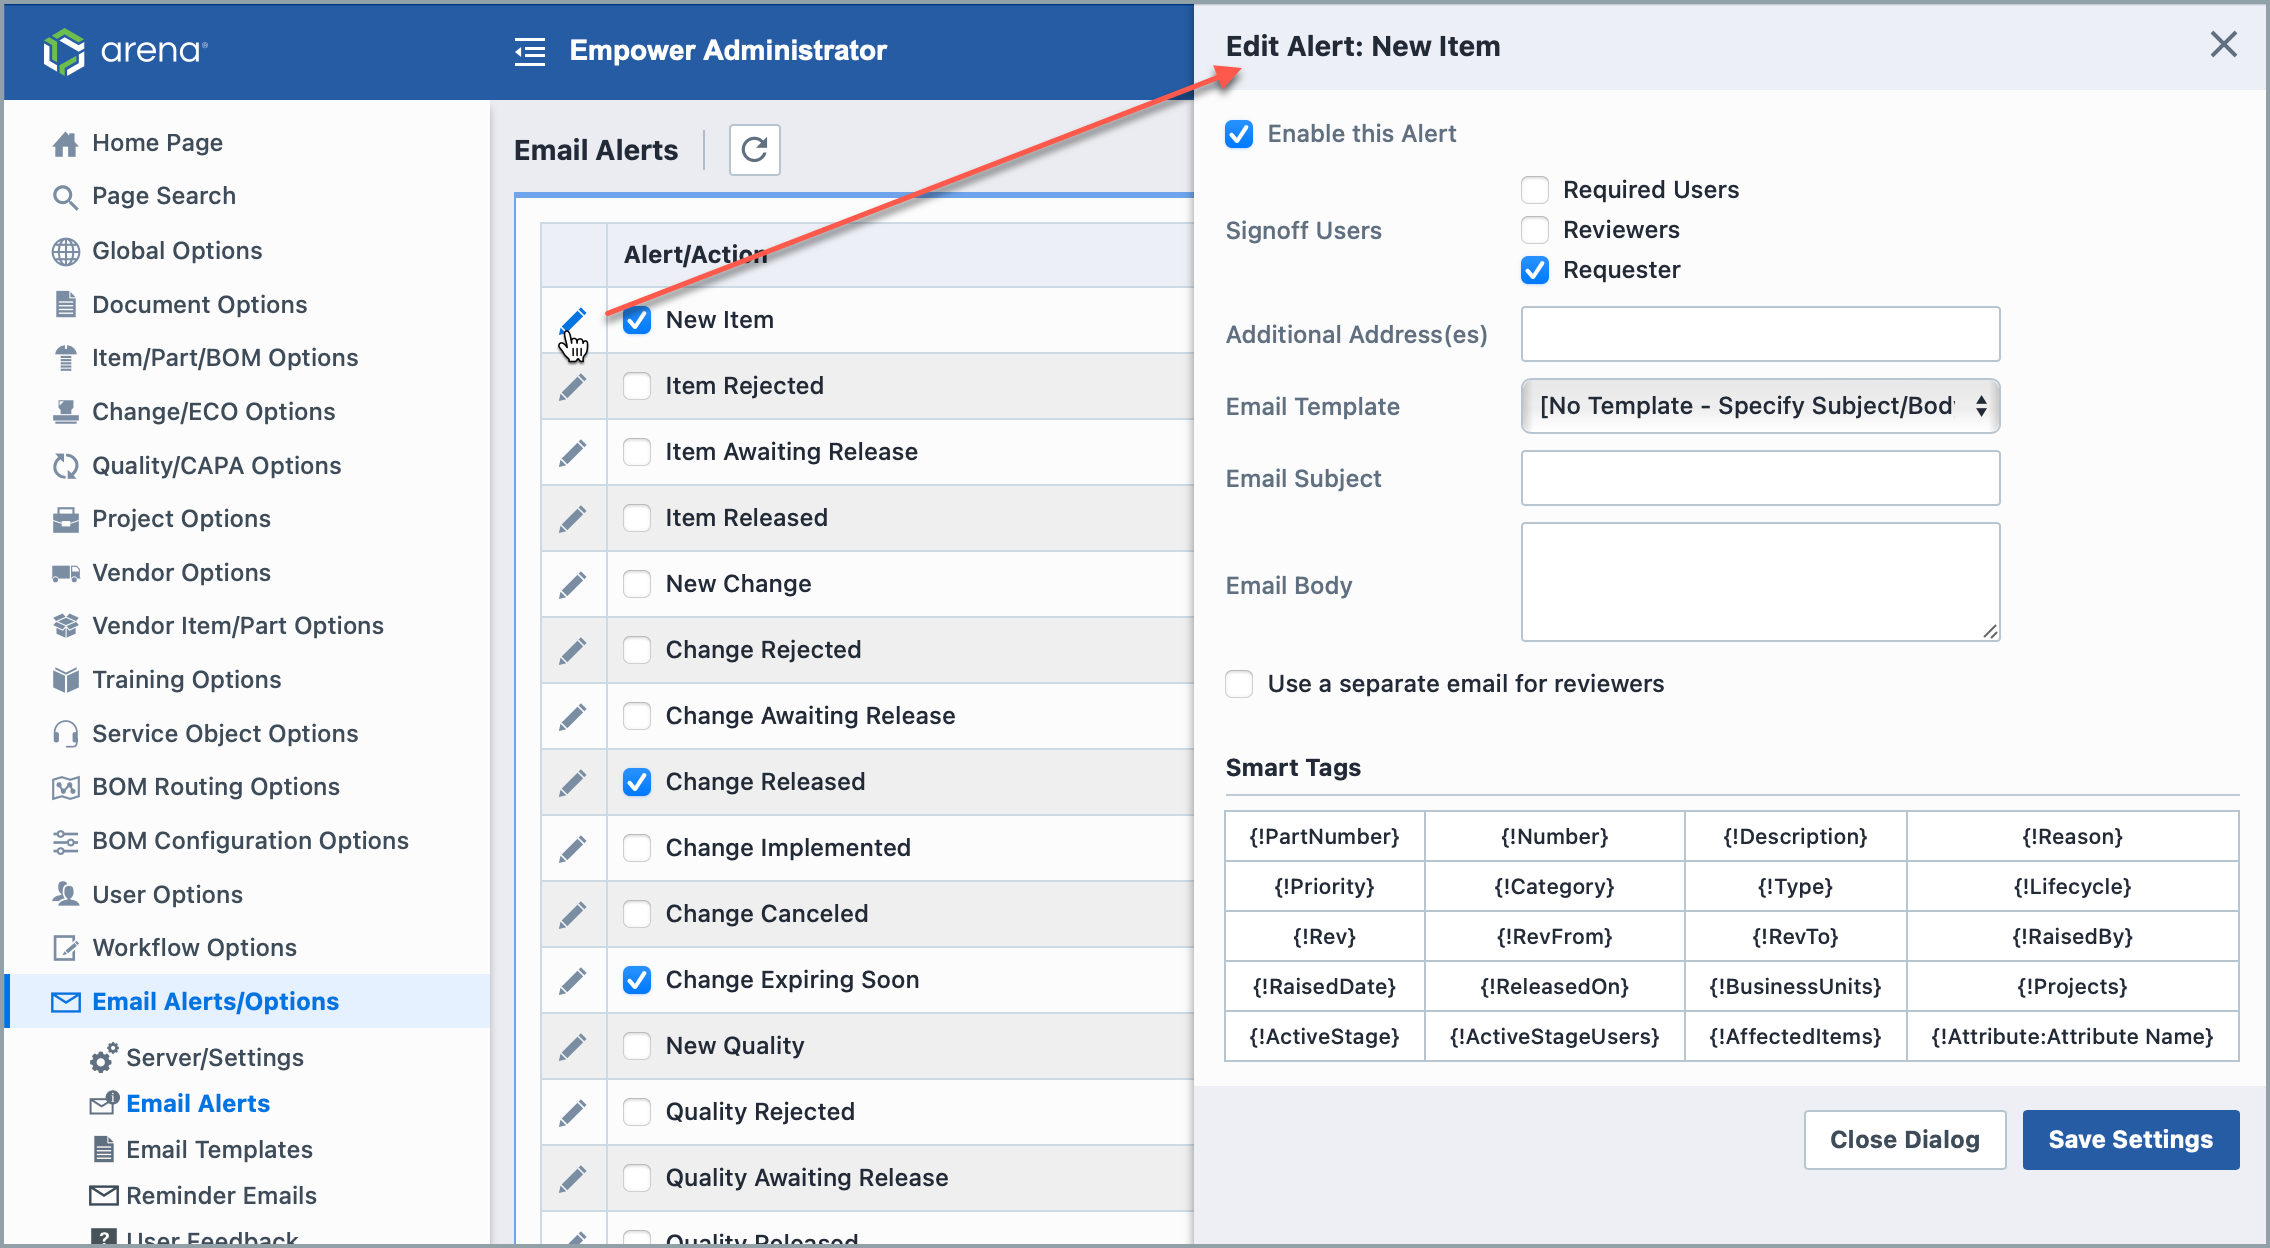The image size is (2270, 1248).
Task: Edit the Item Rejected alert with pencil icon
Action: [x=573, y=386]
